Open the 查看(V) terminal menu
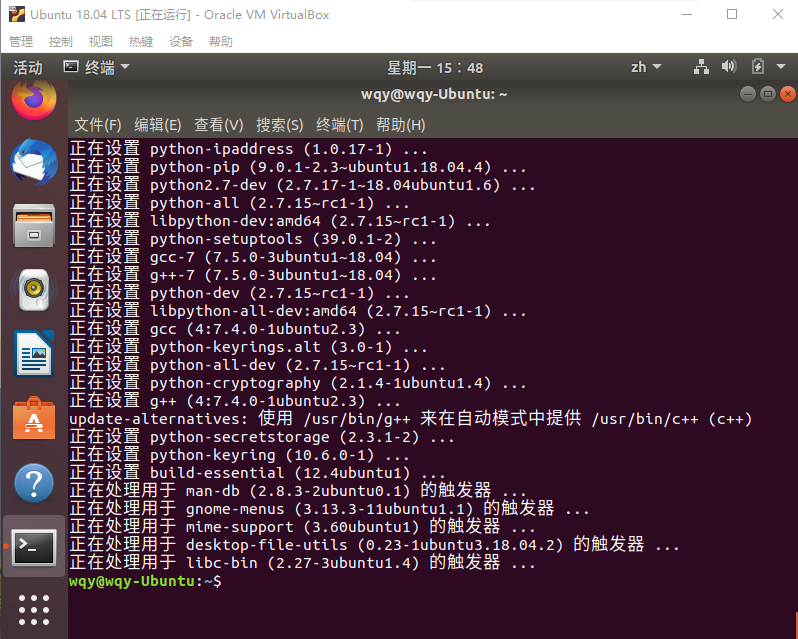 (x=219, y=125)
